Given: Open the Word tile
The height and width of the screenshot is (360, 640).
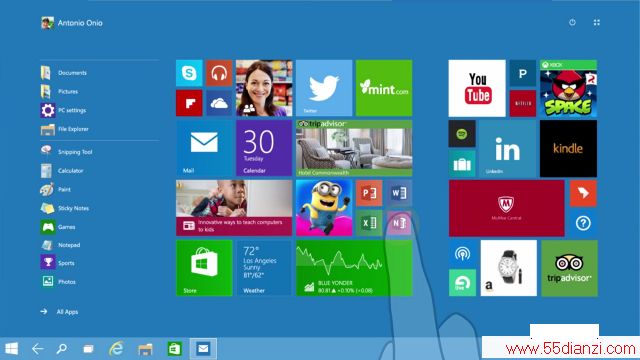Looking at the screenshot, I should [399, 193].
